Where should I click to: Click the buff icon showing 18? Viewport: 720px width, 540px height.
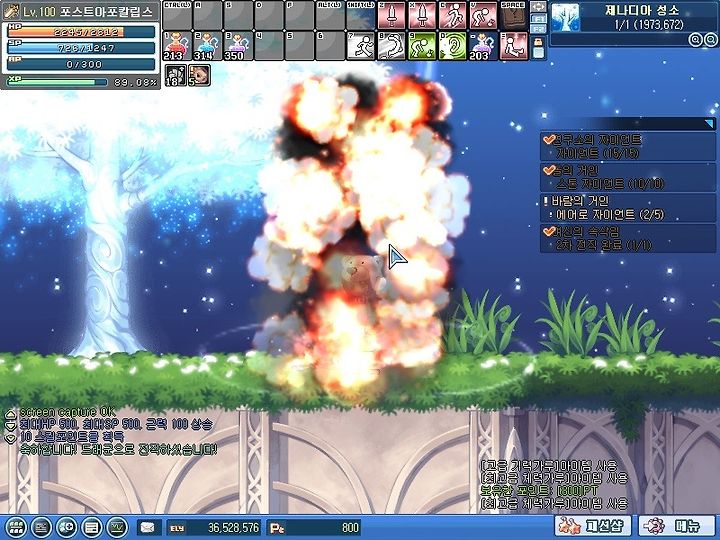tap(175, 75)
